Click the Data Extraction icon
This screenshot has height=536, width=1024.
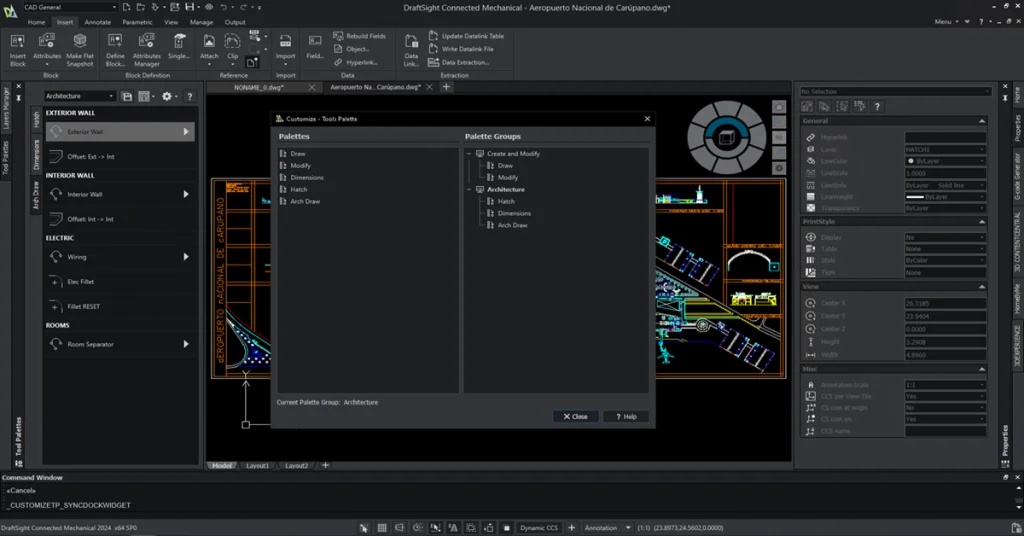point(432,62)
